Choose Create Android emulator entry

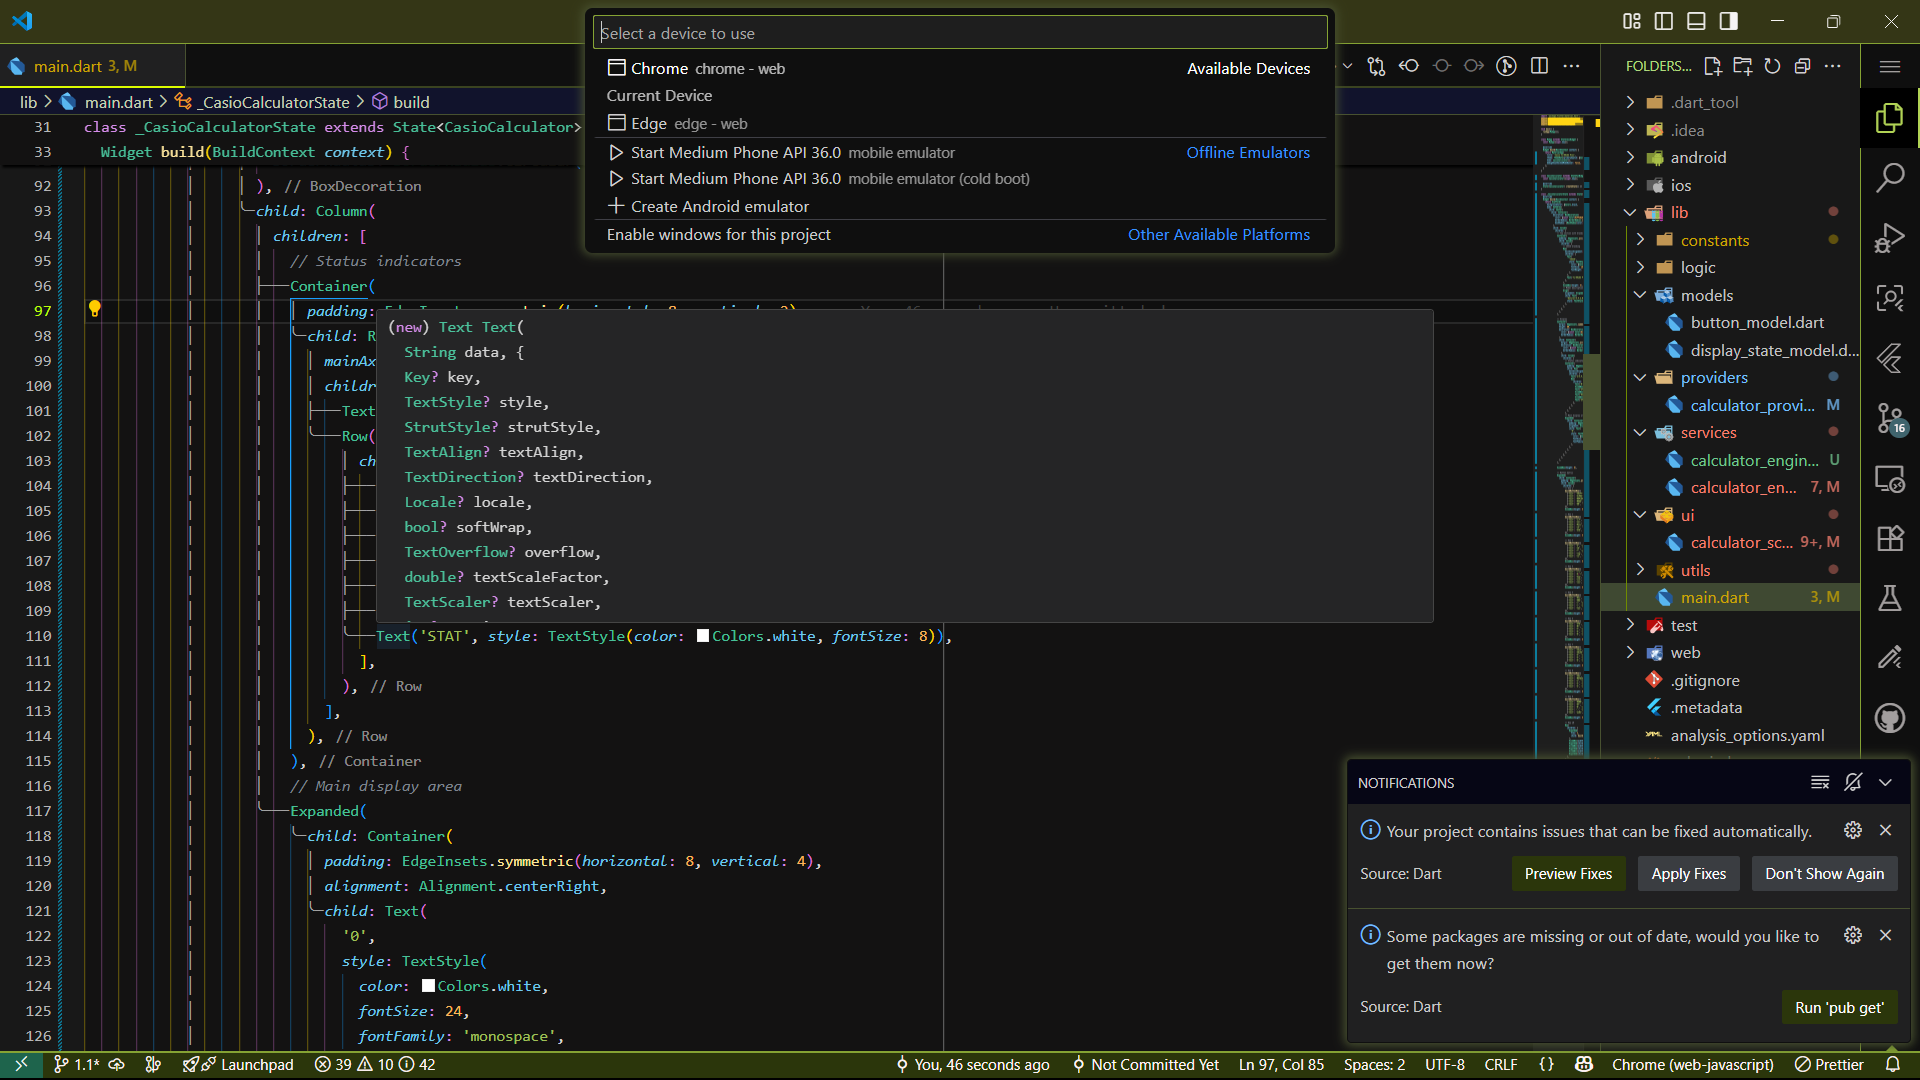(x=719, y=207)
